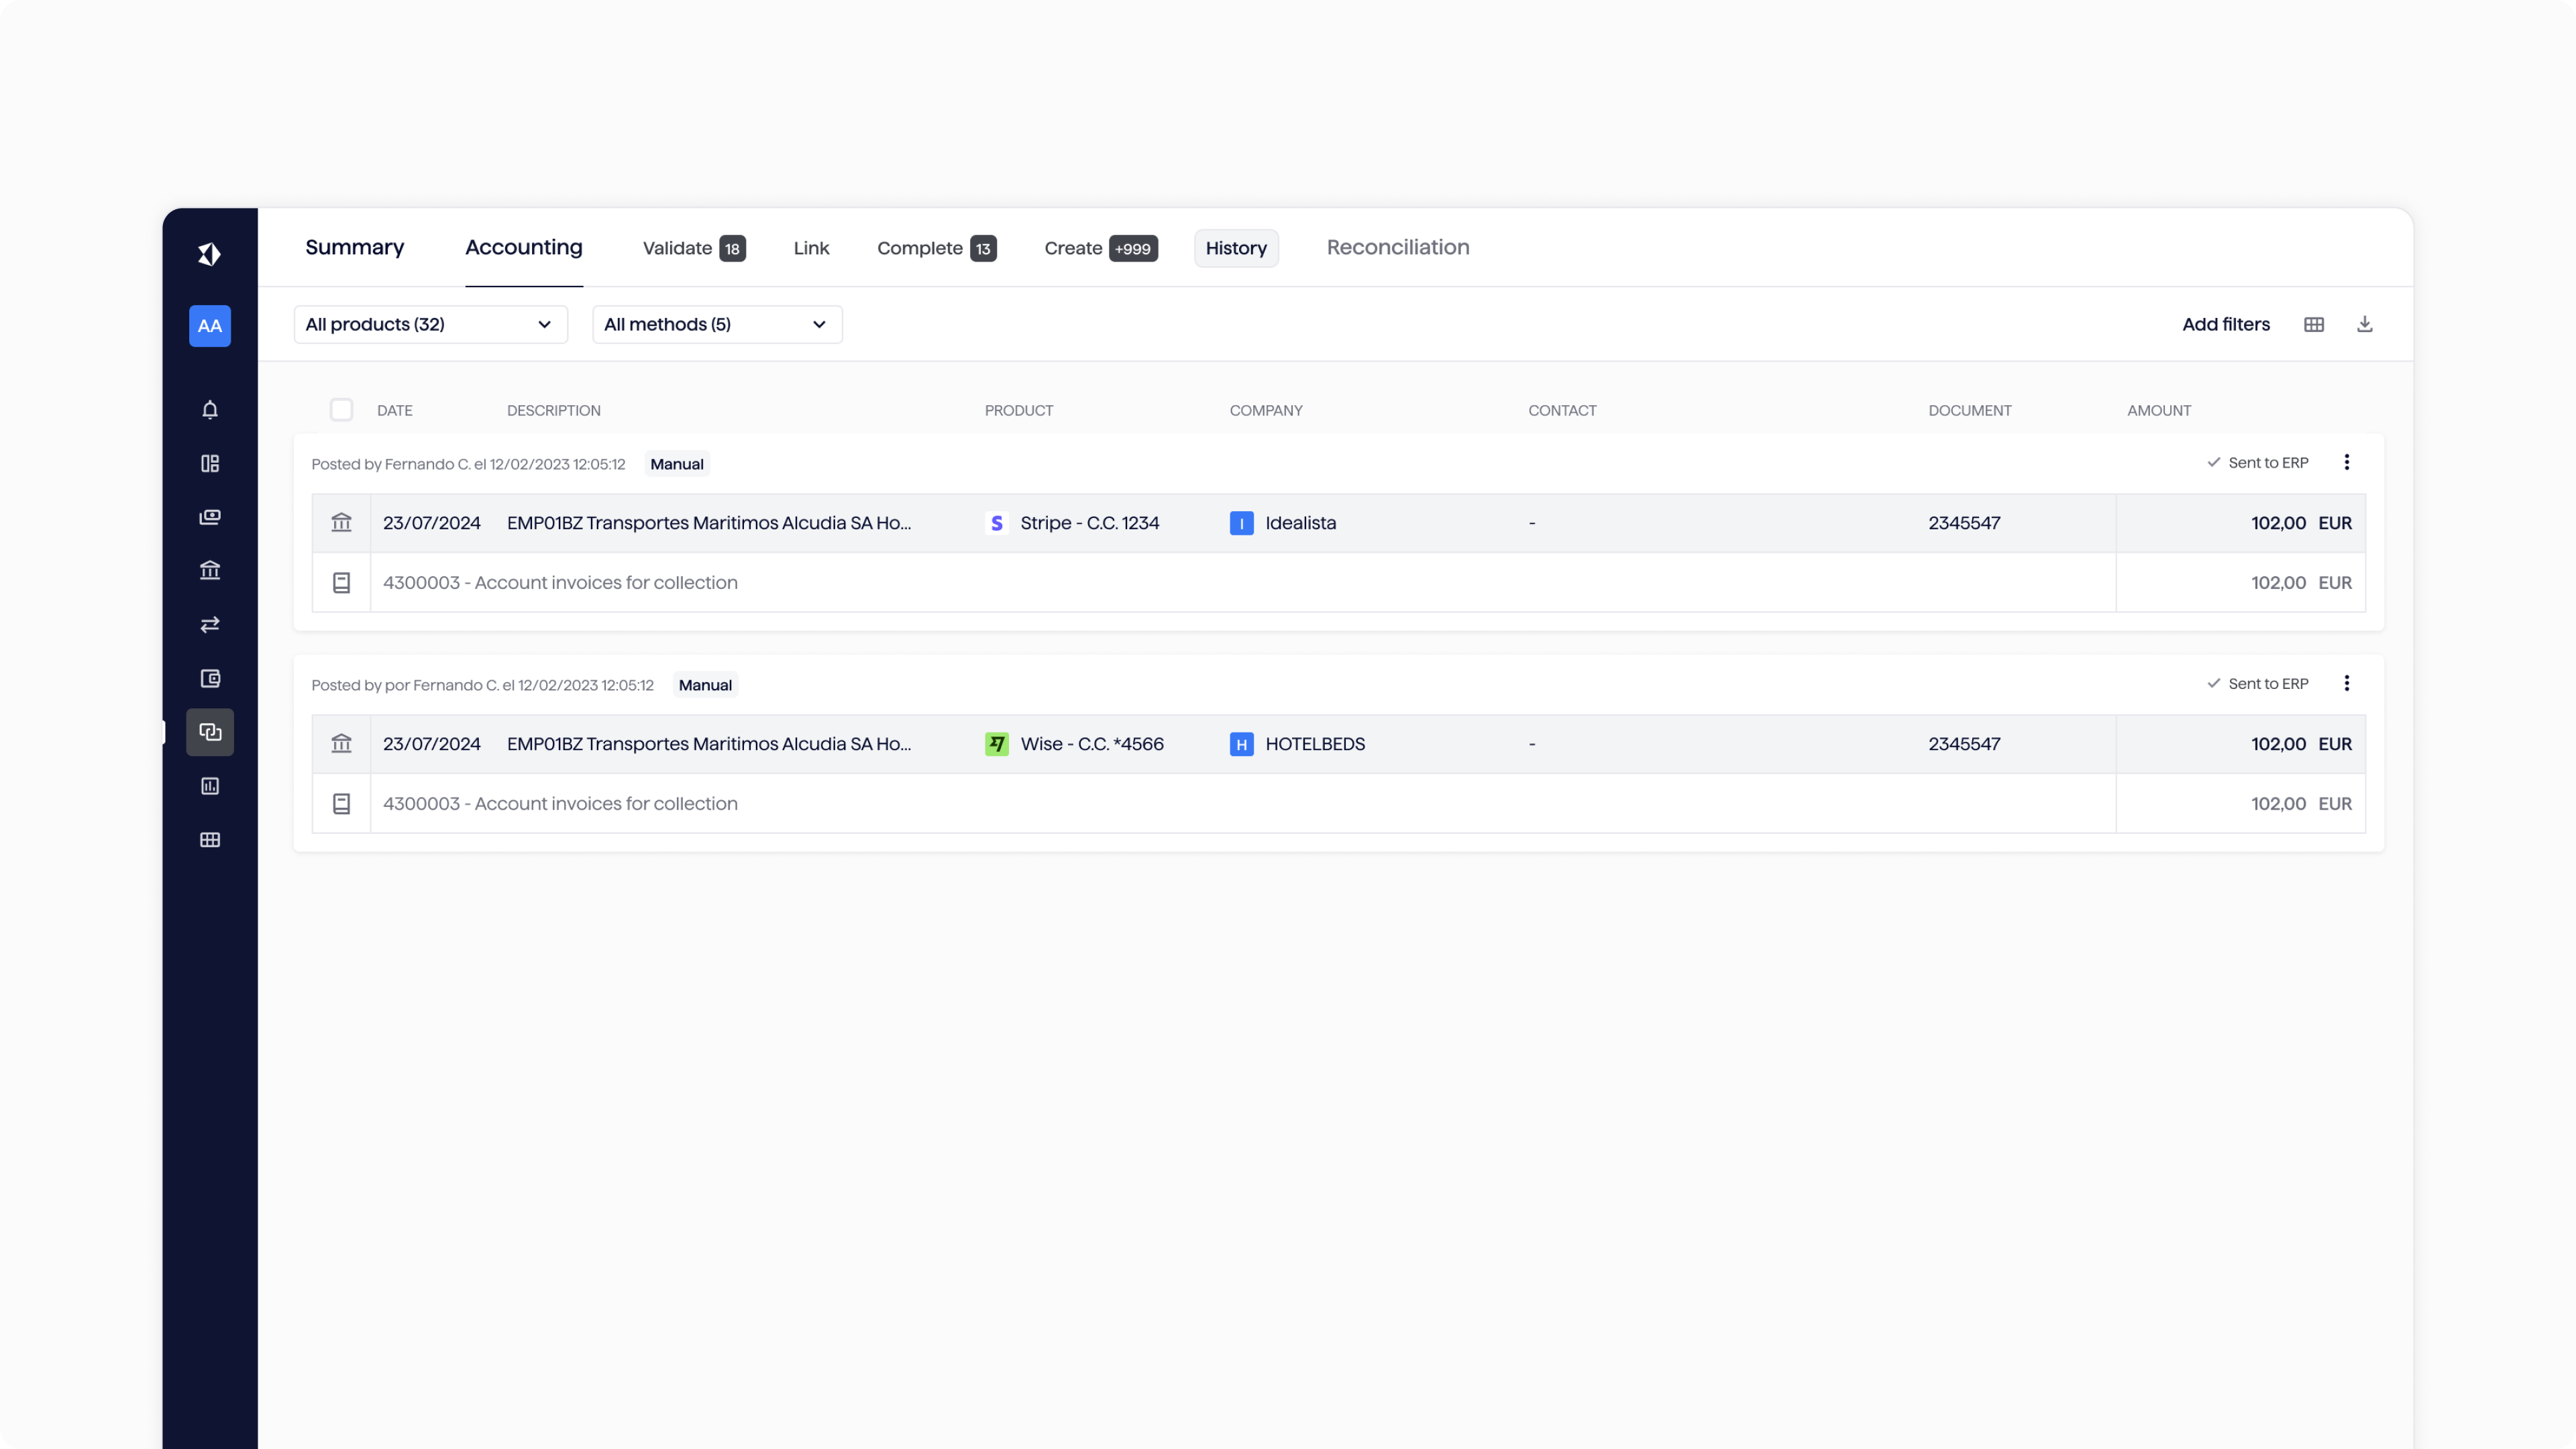Click the AA account avatar button
This screenshot has height=1449, width=2576.
tap(209, 326)
